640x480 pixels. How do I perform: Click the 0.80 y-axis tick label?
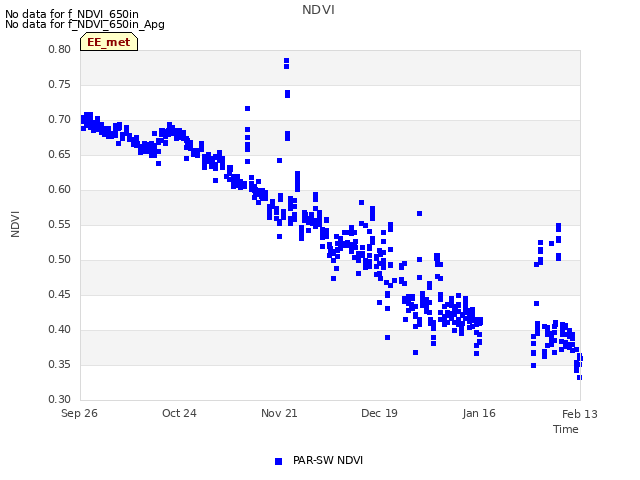pyautogui.click(x=59, y=49)
